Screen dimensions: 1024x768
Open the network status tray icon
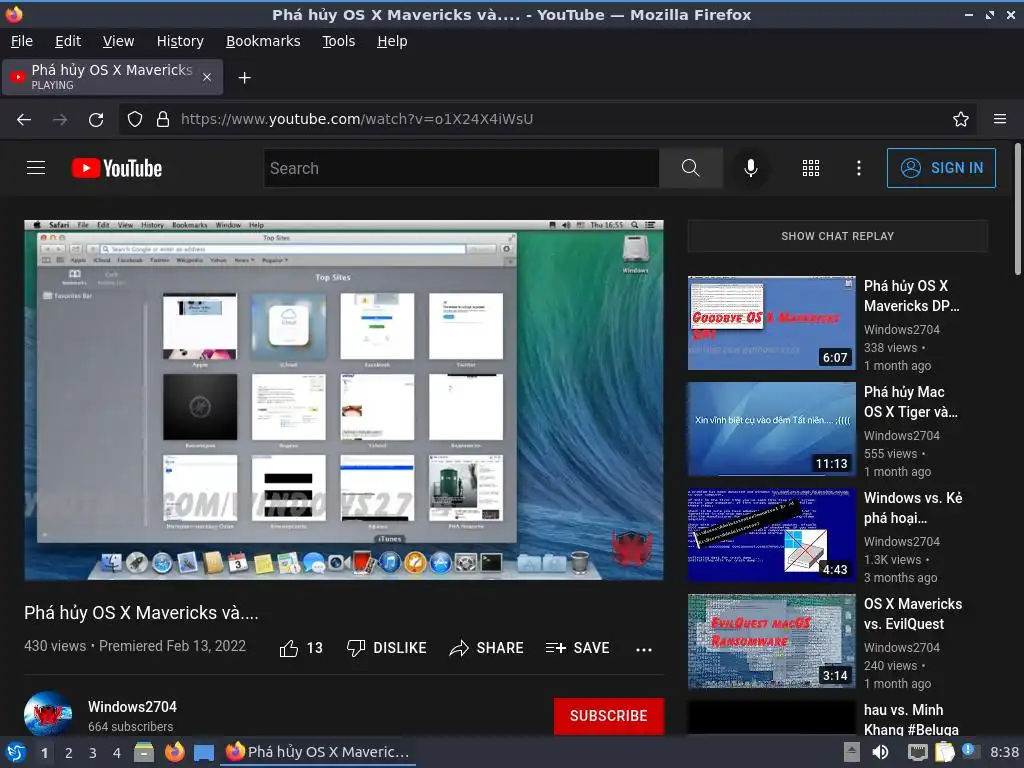pyautogui.click(x=918, y=752)
